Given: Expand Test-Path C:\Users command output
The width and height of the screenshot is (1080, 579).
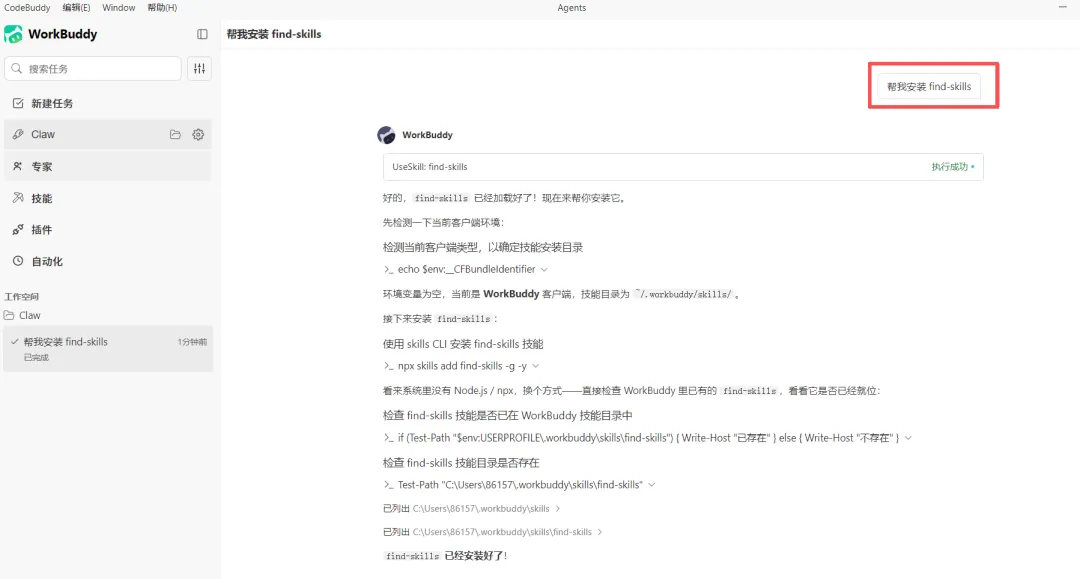Looking at the screenshot, I should 652,485.
